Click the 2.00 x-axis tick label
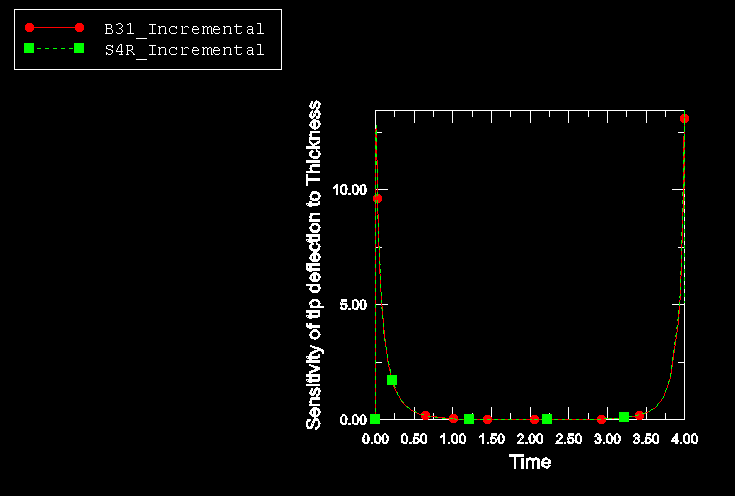The width and height of the screenshot is (735, 496). point(530,439)
